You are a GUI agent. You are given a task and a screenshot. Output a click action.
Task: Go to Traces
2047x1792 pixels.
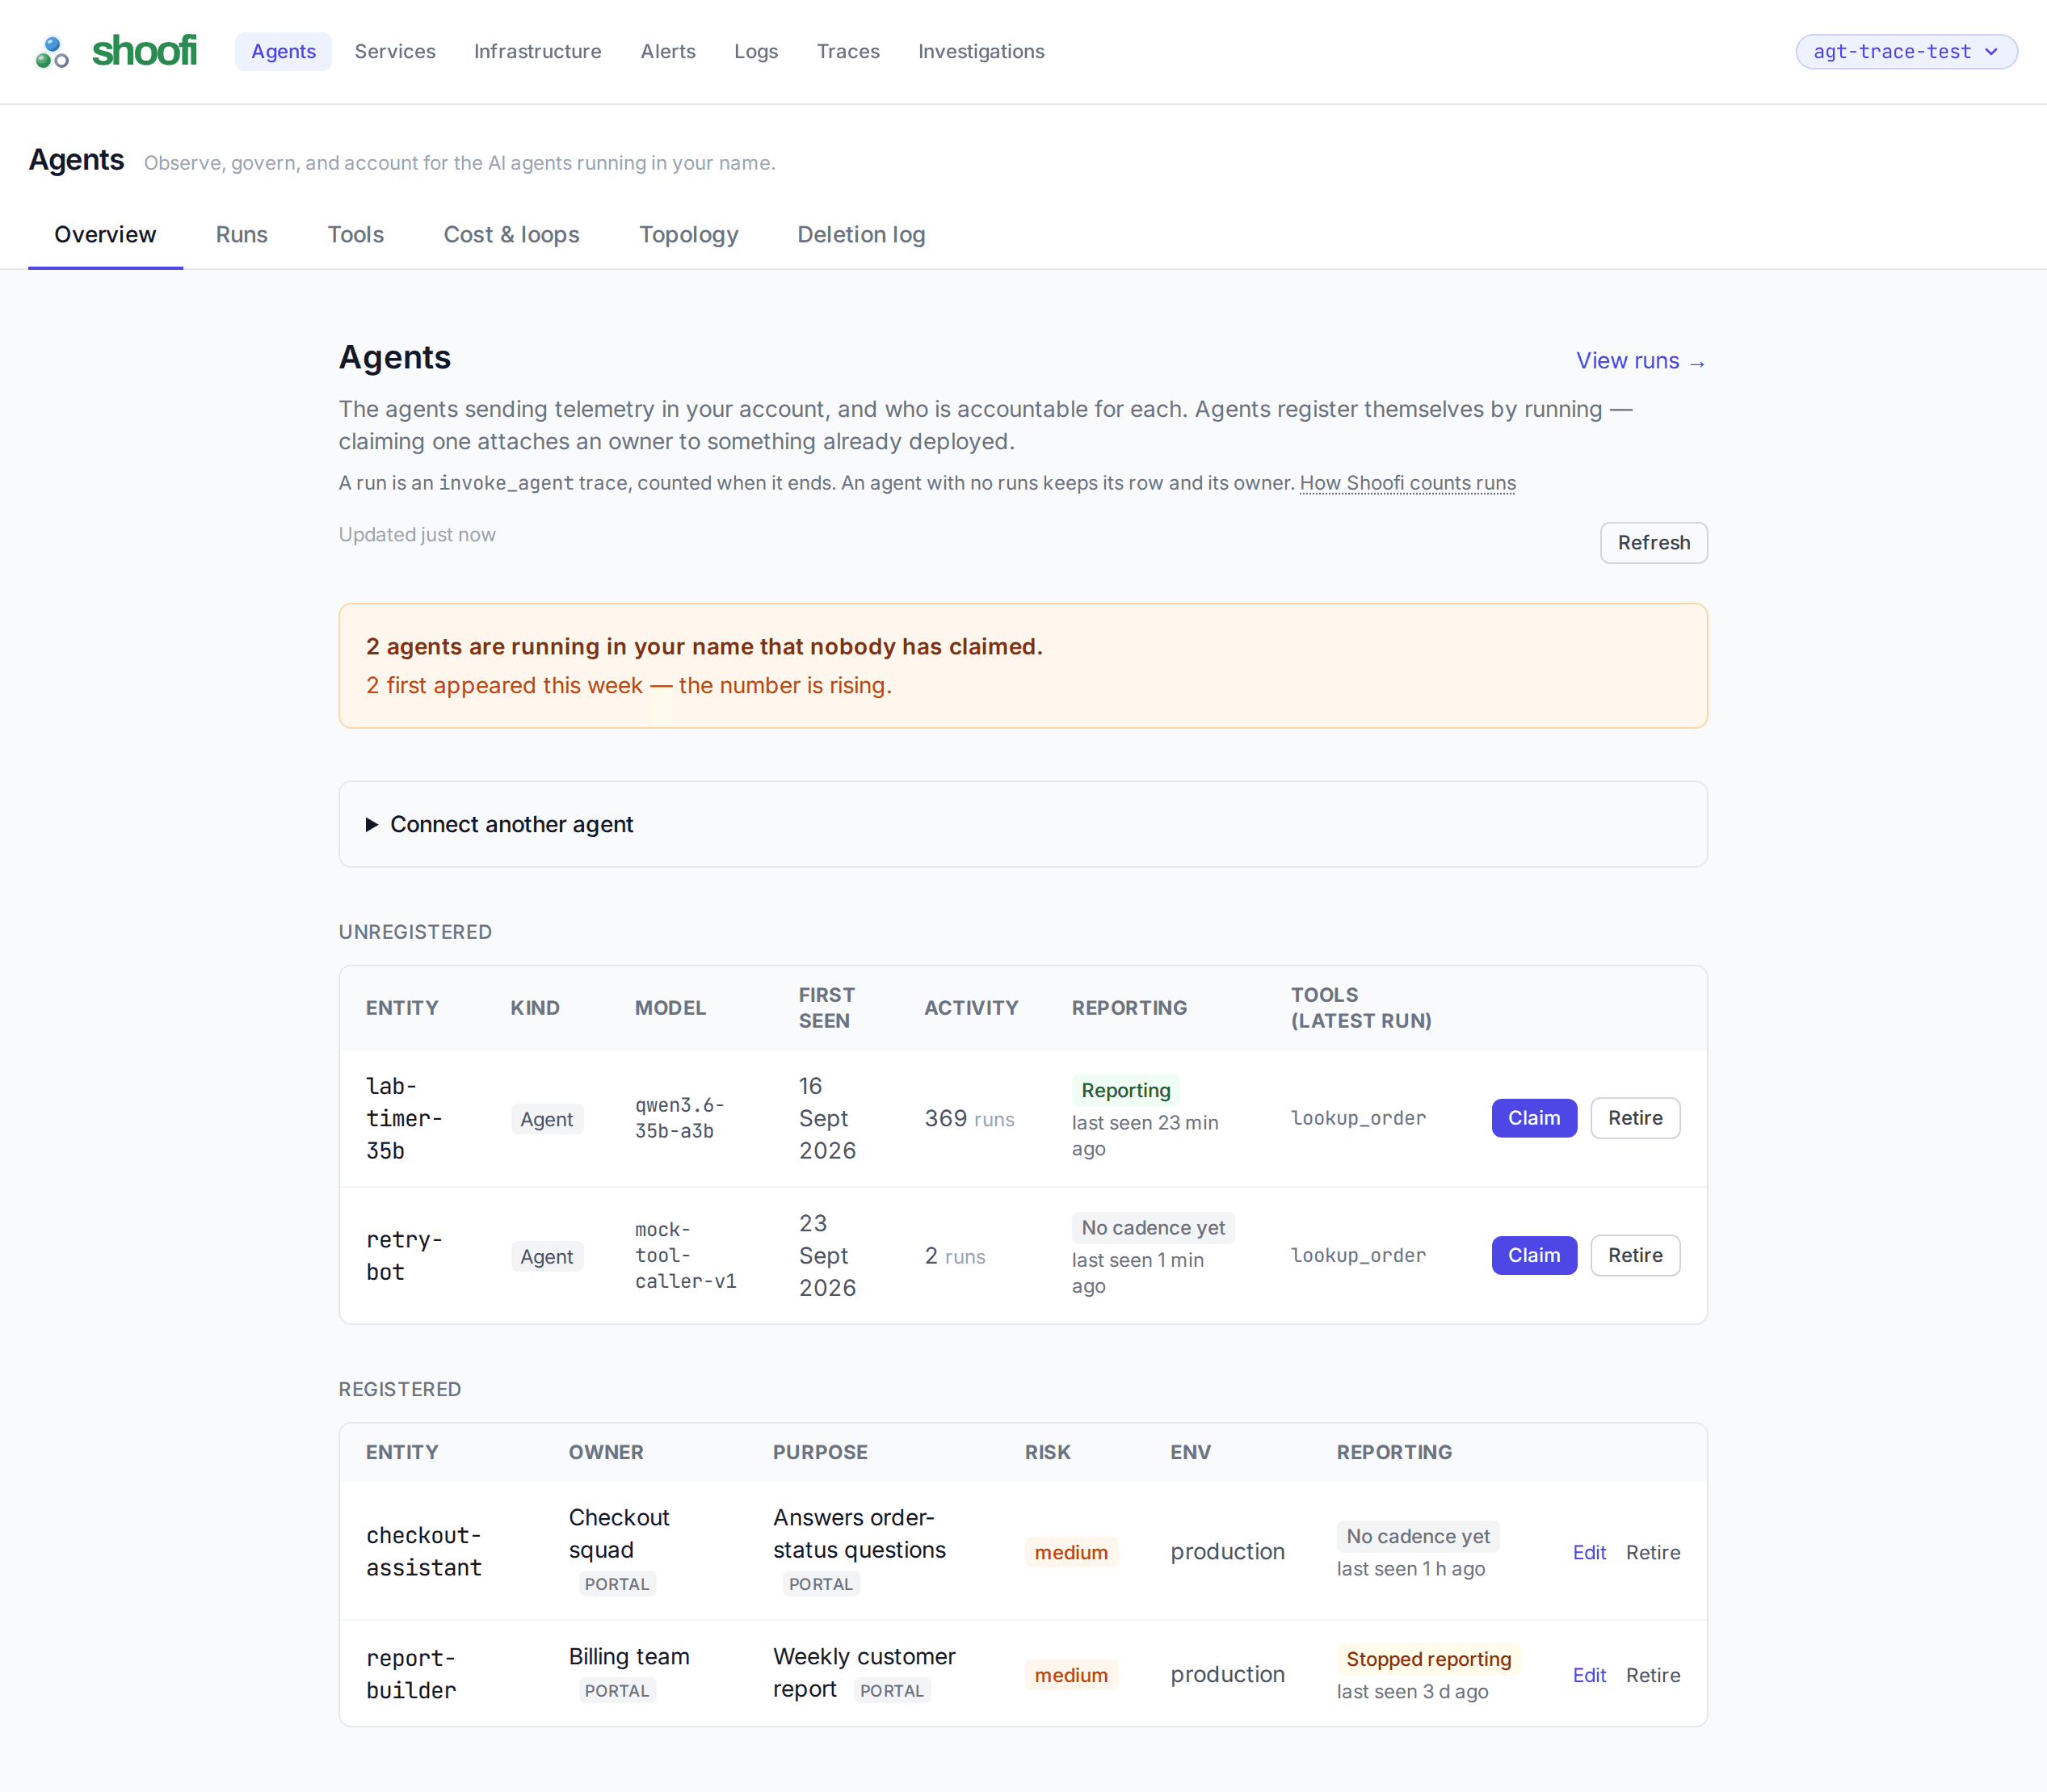(x=848, y=51)
